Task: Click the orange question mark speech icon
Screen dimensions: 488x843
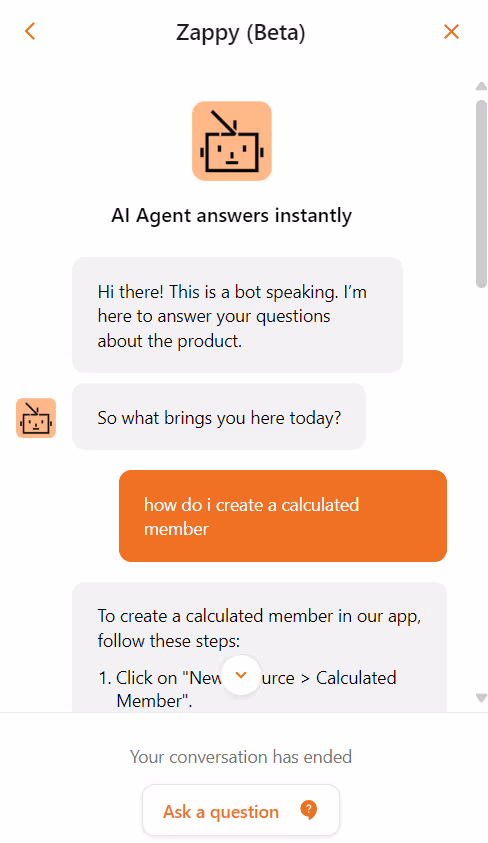Action: pos(308,810)
